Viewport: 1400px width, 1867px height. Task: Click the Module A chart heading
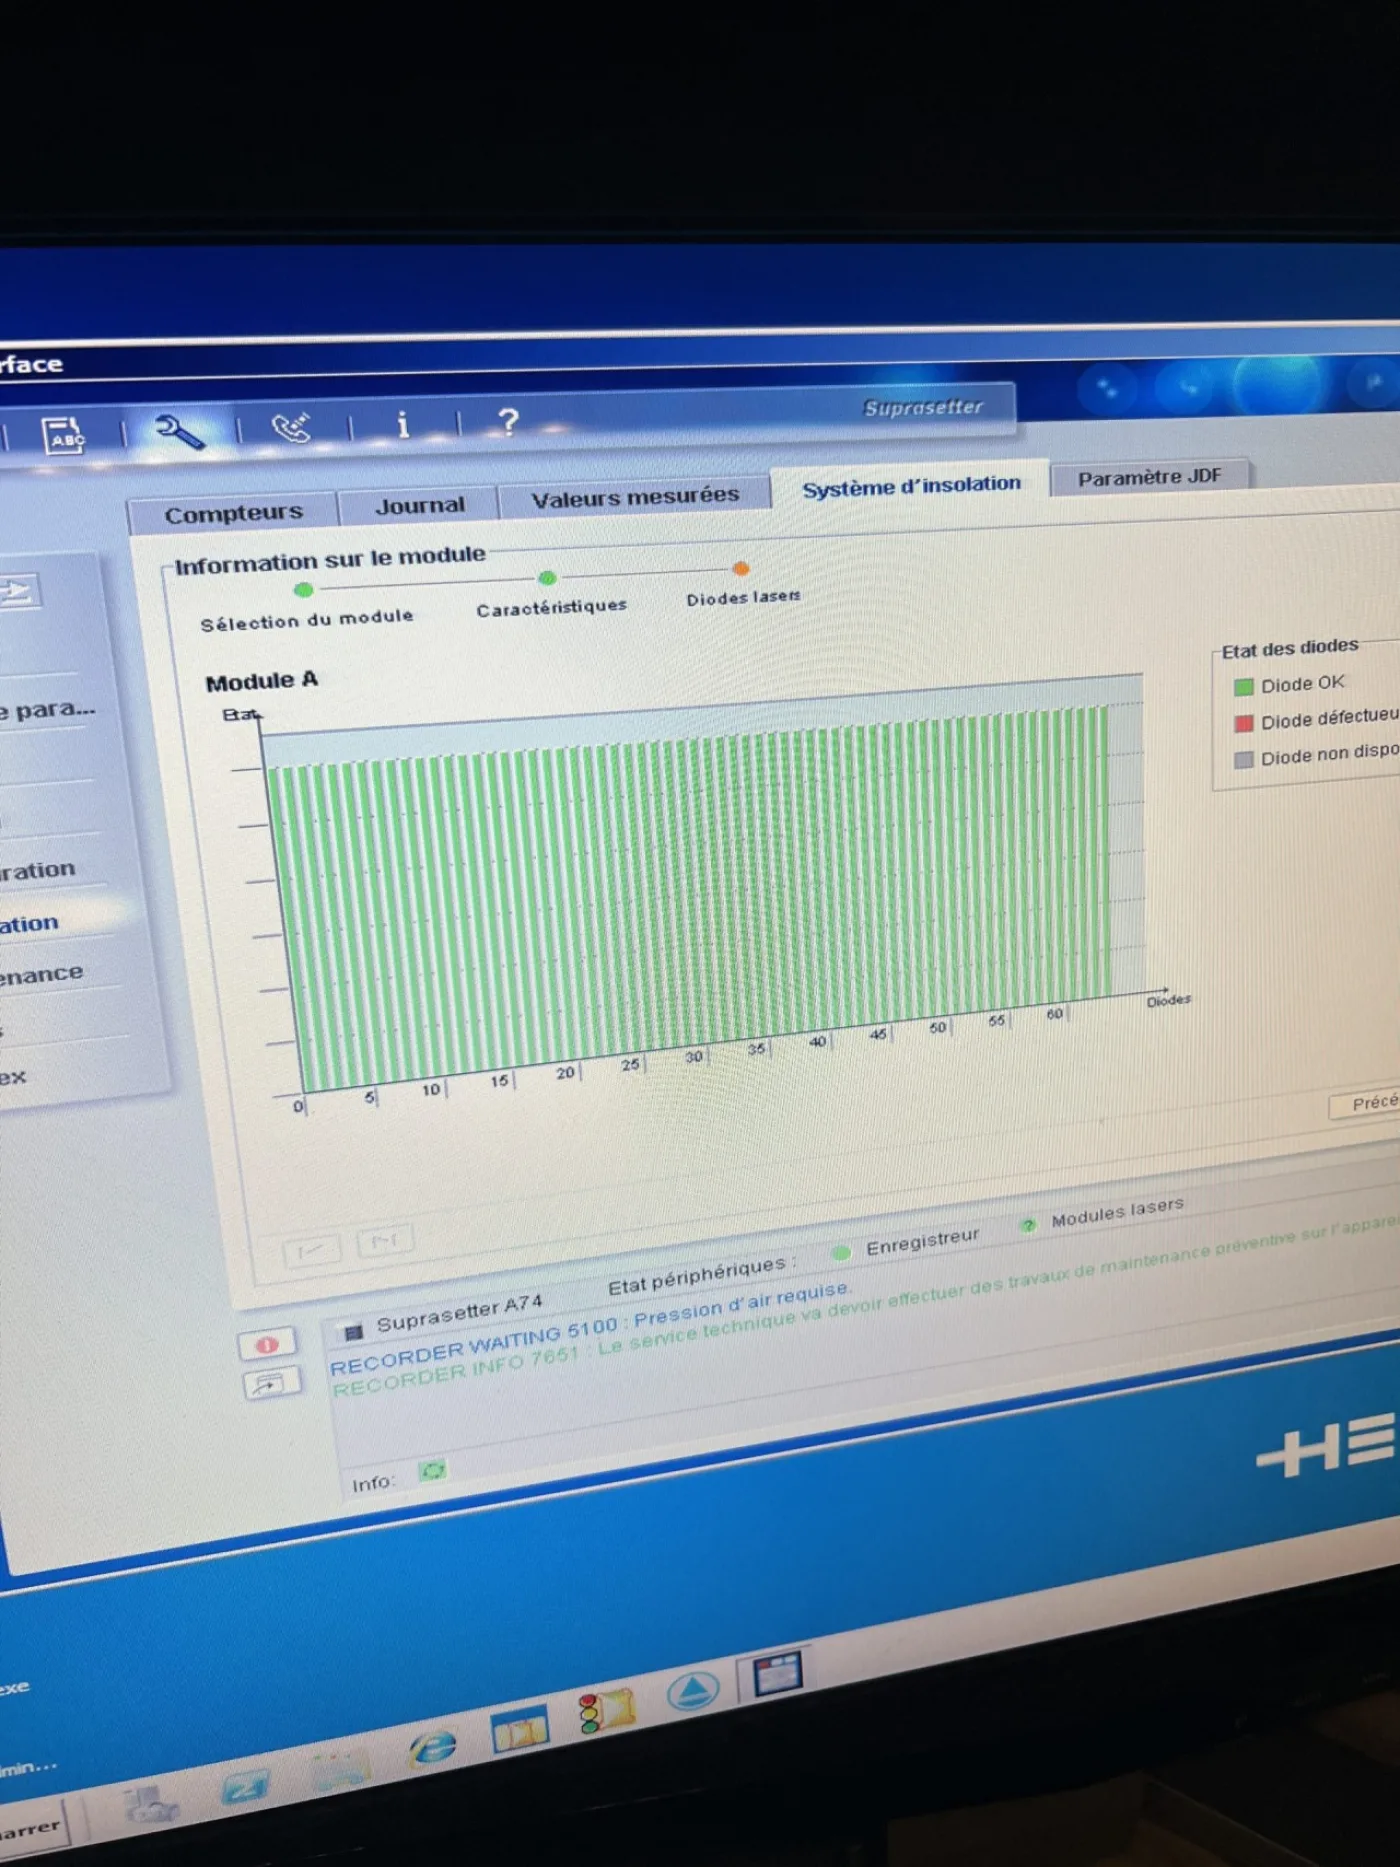262,682
